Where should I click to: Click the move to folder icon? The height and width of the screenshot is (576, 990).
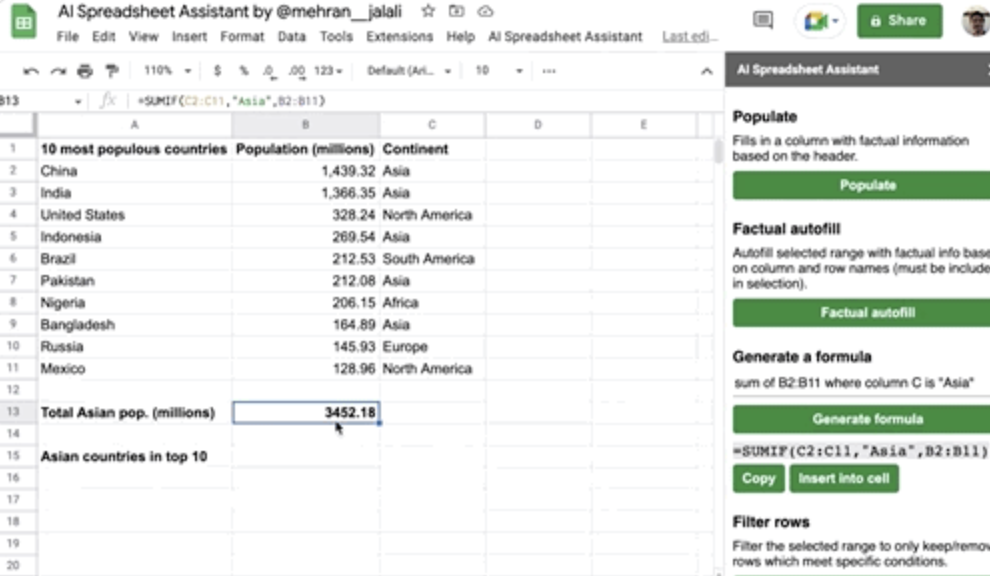pos(457,11)
